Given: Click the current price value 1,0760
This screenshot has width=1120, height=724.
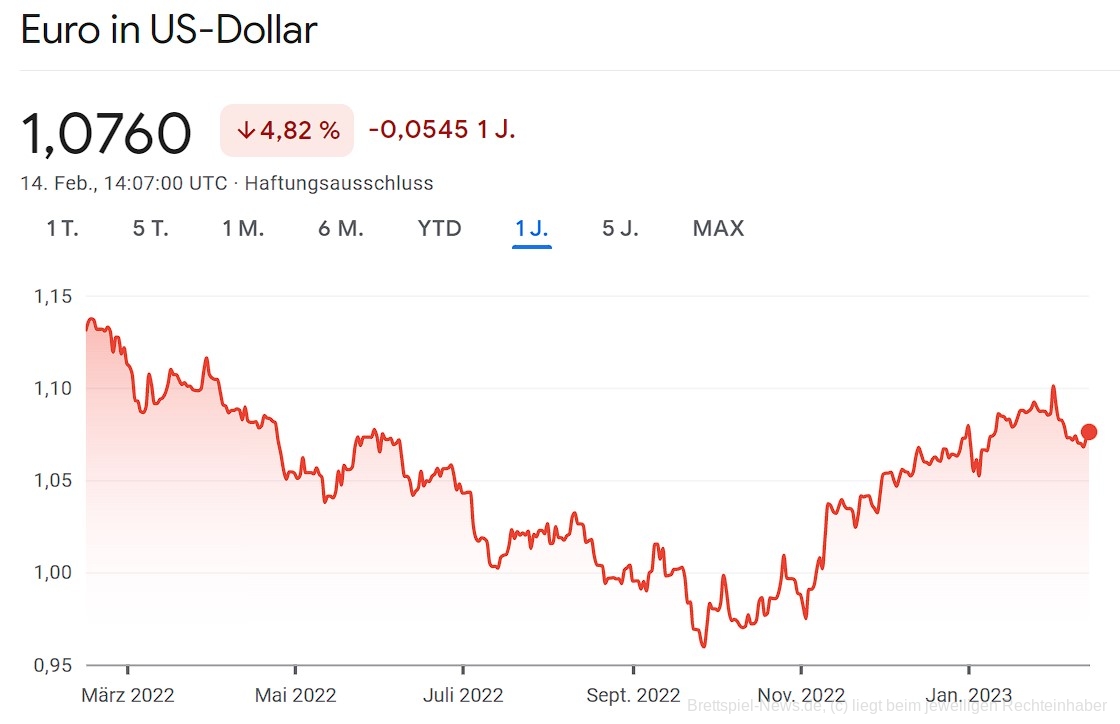Looking at the screenshot, I should (x=107, y=130).
